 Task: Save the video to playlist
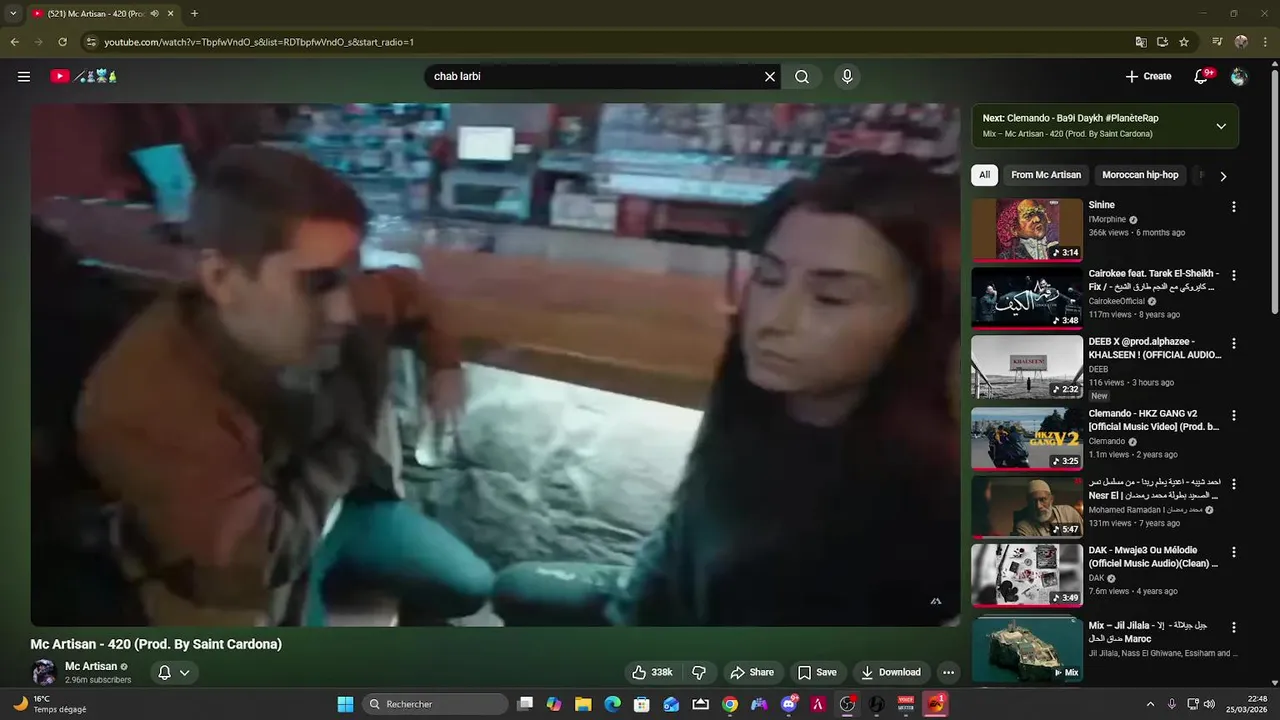pos(817,672)
